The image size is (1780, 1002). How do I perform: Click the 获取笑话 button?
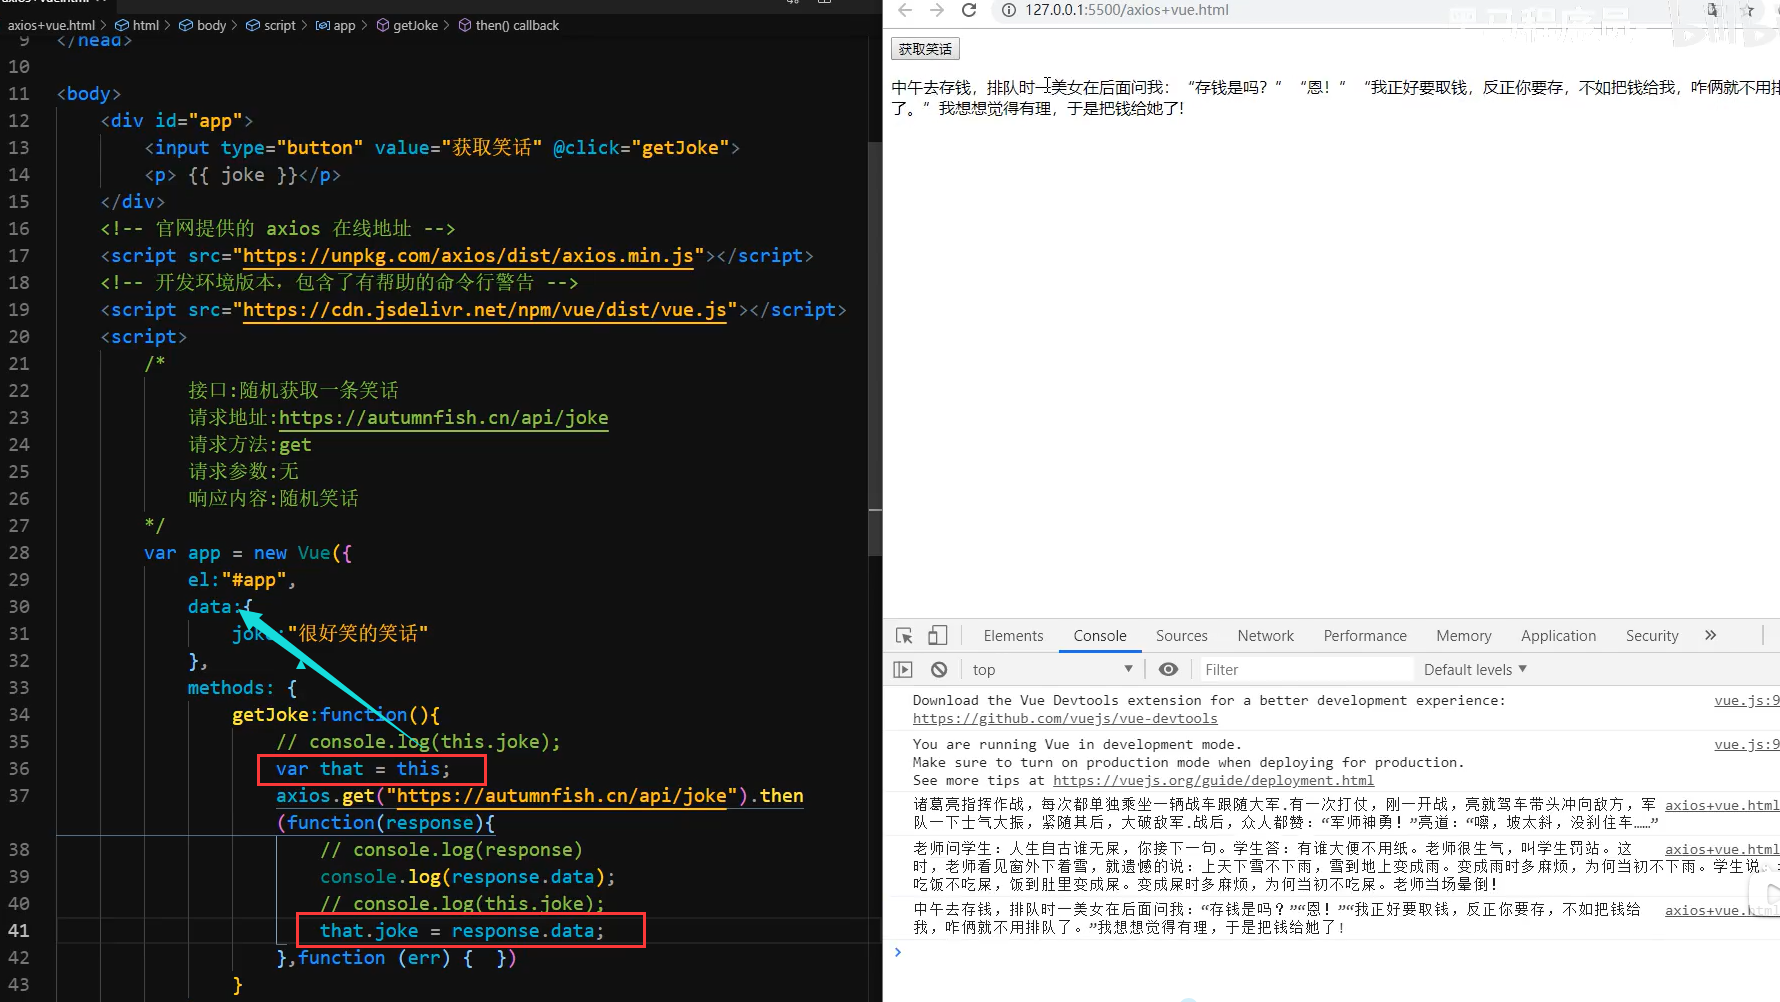pos(925,48)
